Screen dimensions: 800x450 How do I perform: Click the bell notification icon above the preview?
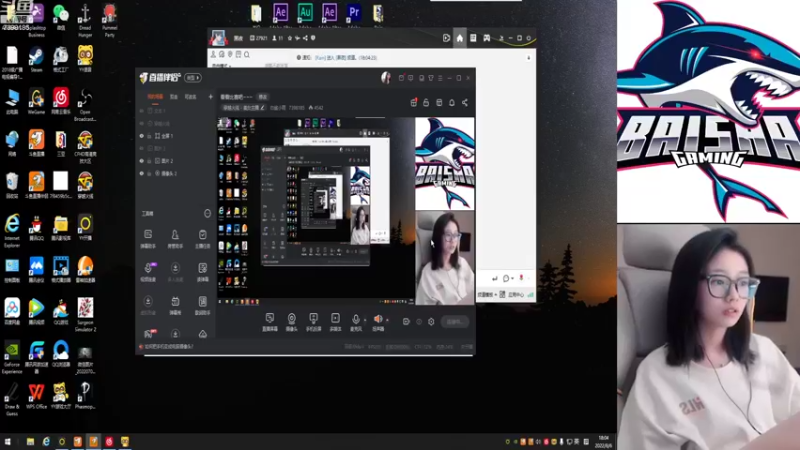(x=452, y=103)
